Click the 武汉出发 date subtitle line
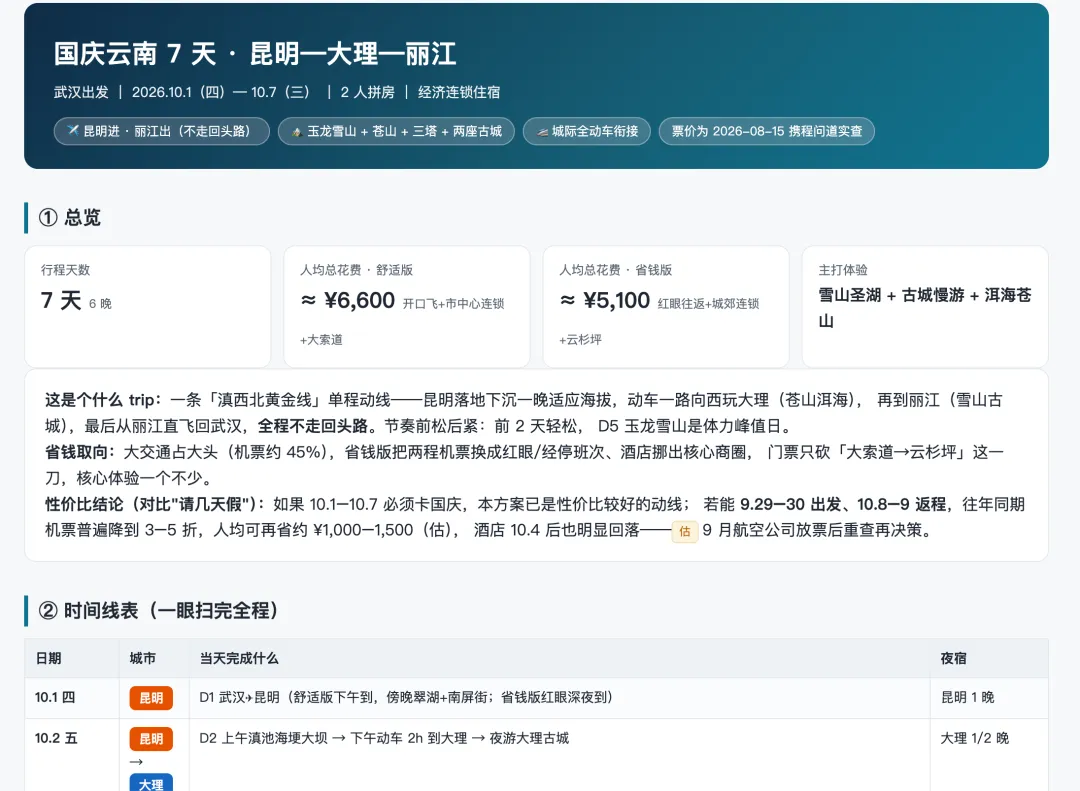The width and height of the screenshot is (1080, 791). [x=277, y=92]
